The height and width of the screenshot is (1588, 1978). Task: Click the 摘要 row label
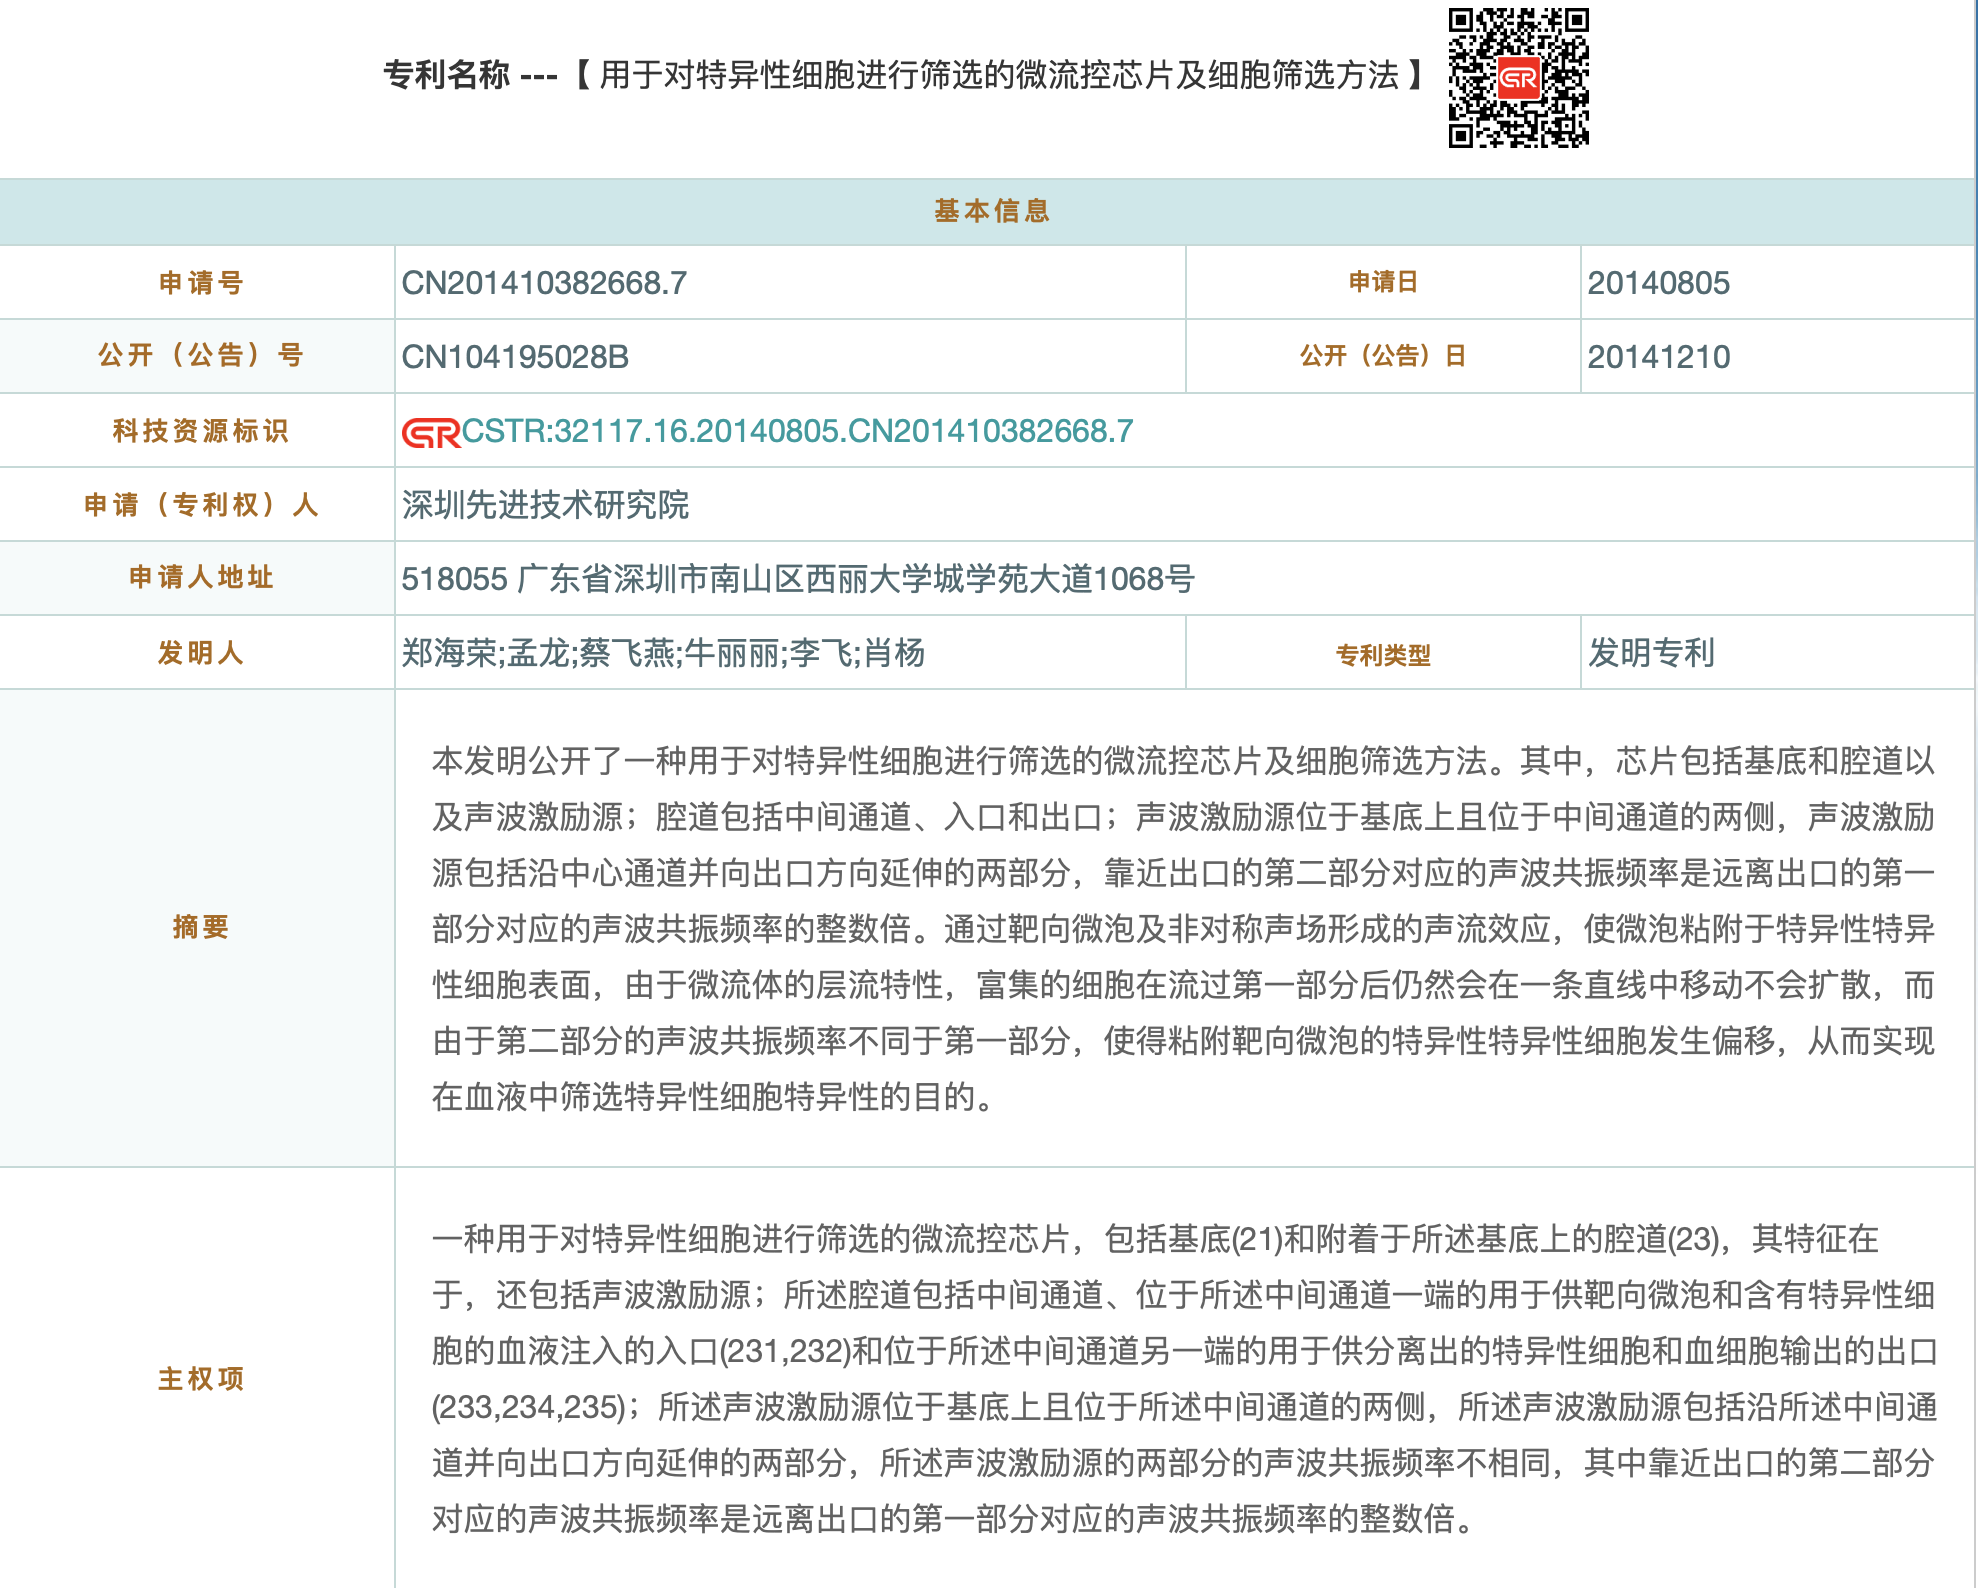pyautogui.click(x=200, y=927)
